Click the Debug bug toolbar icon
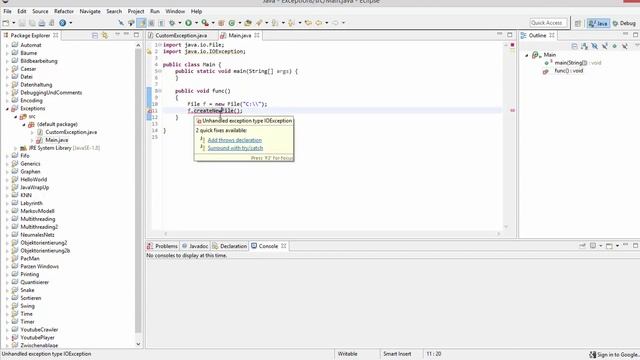Image resolution: width=640 pixels, height=360 pixels. point(172,23)
